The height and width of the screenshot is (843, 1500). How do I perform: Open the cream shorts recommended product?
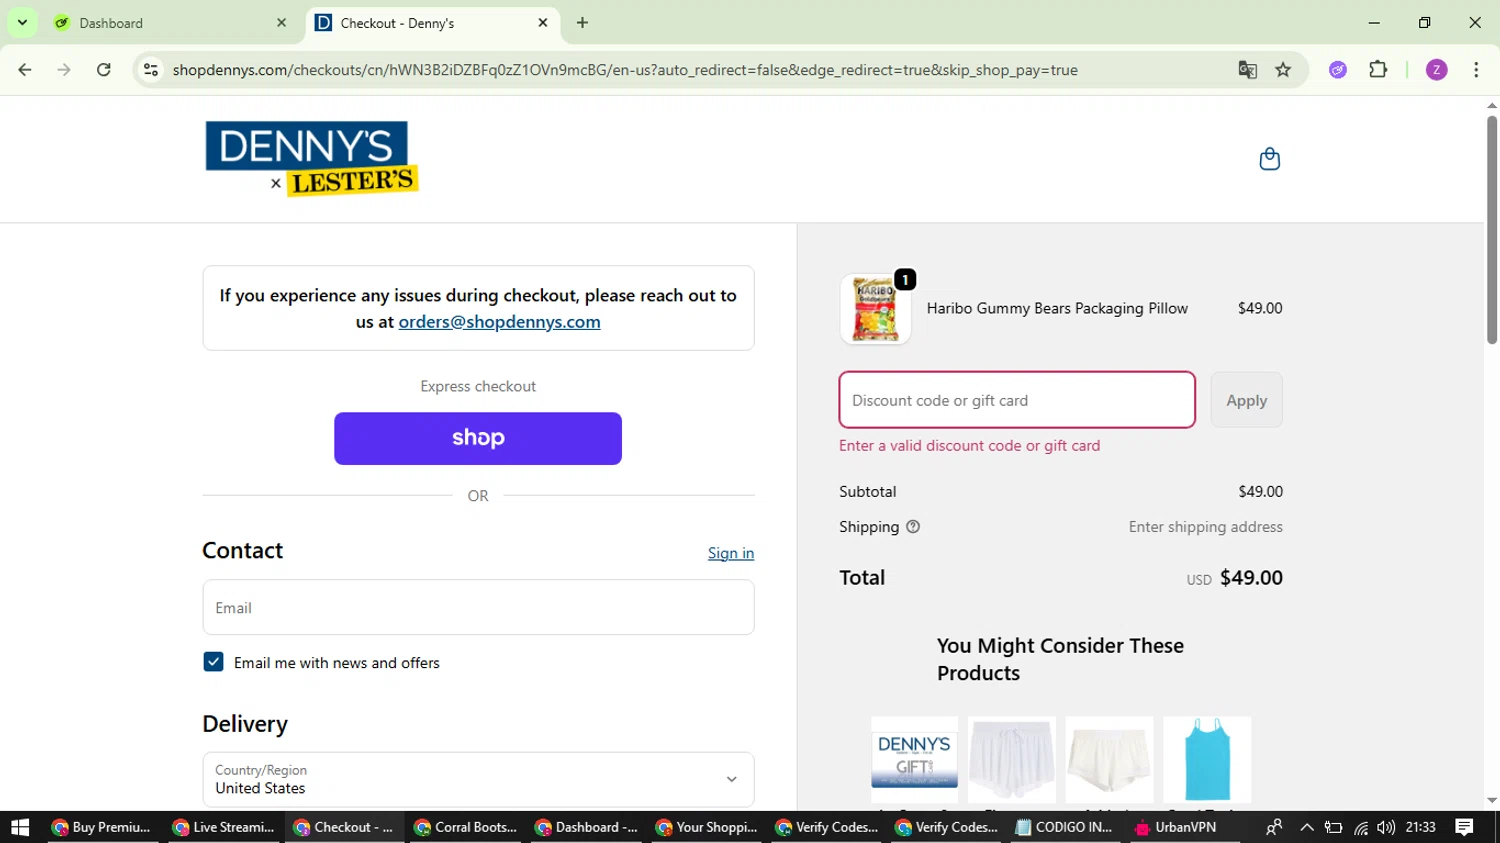tap(1109, 759)
